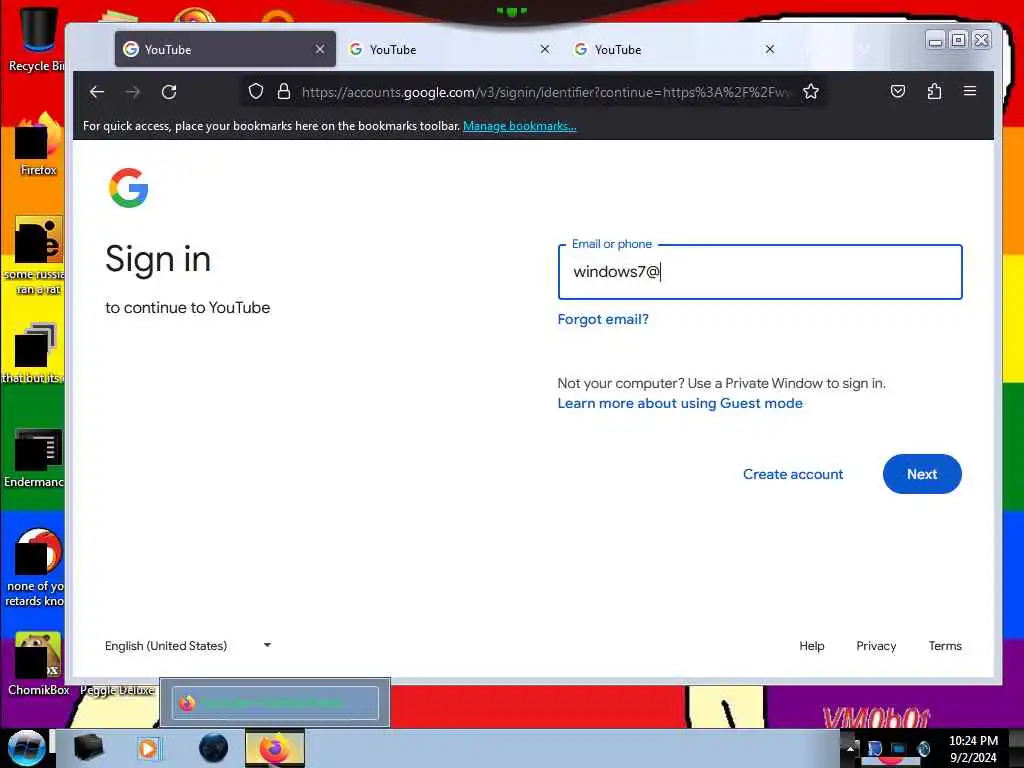Select the Firefox desktop shortcut

tap(38, 144)
